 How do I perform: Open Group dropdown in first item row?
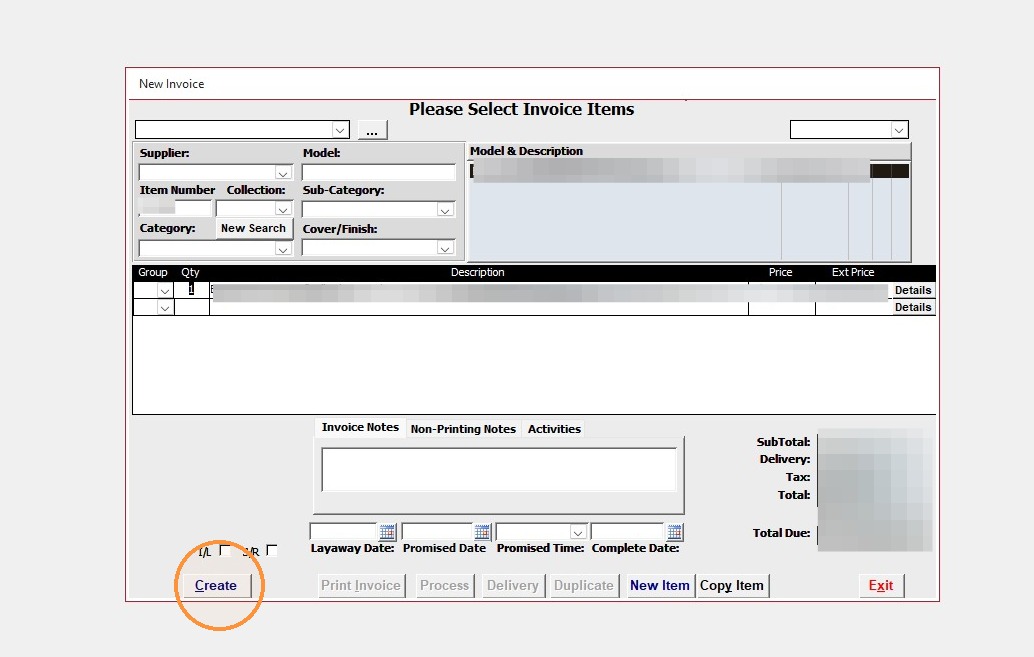click(165, 290)
